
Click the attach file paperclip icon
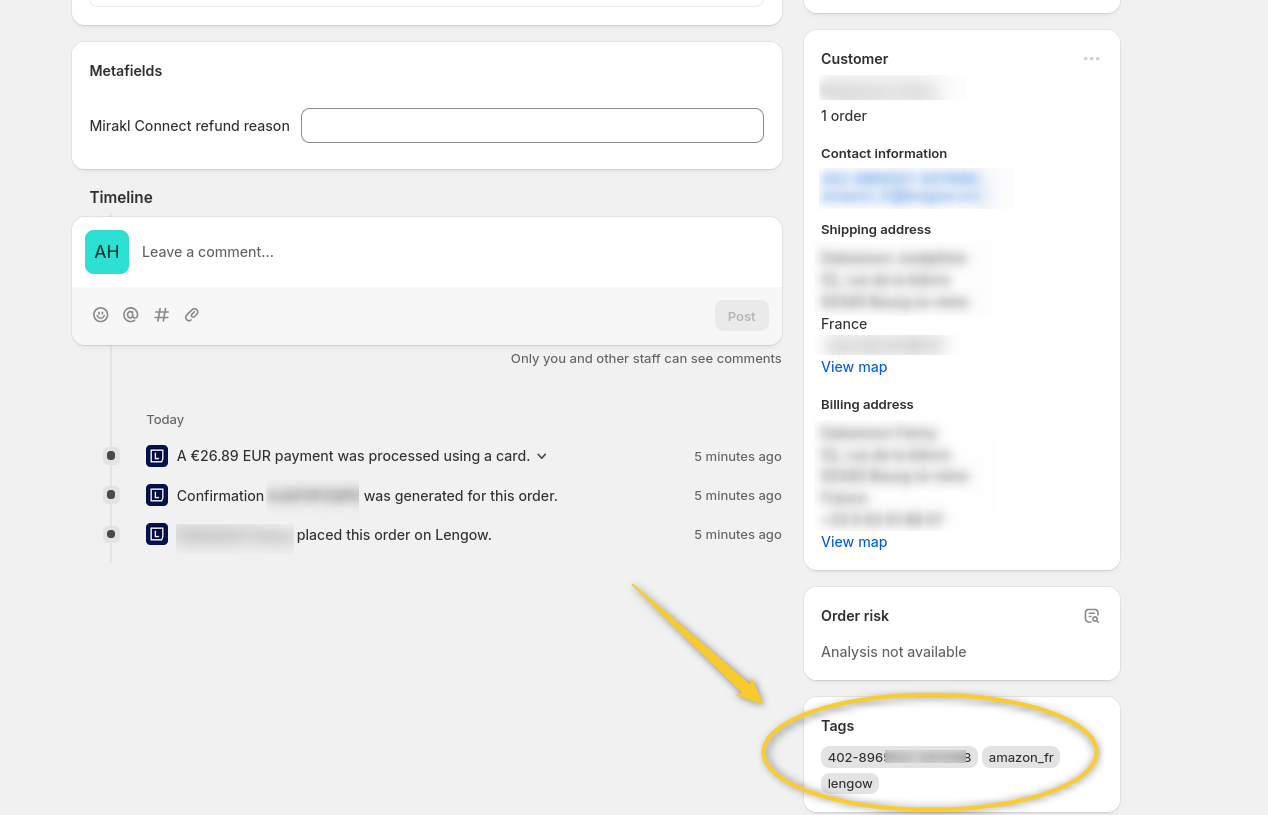[192, 315]
